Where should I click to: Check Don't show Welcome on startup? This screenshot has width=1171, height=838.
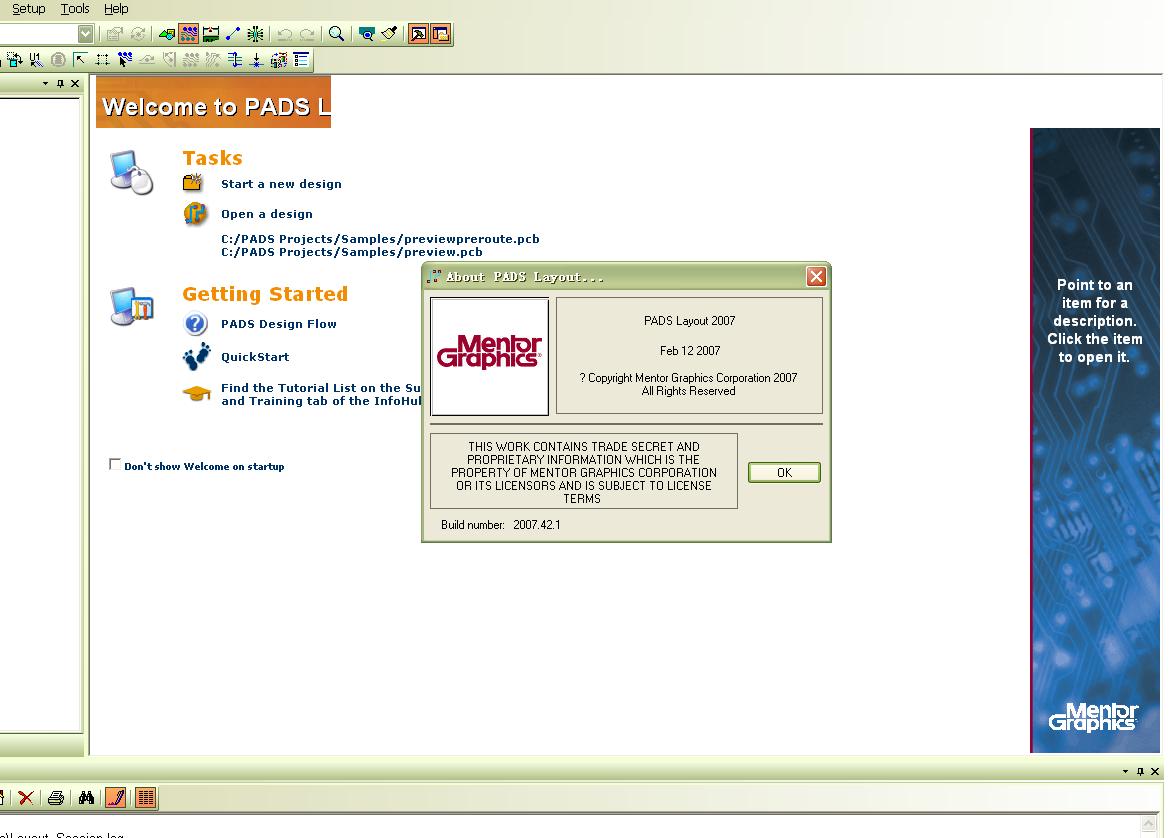[x=114, y=465]
